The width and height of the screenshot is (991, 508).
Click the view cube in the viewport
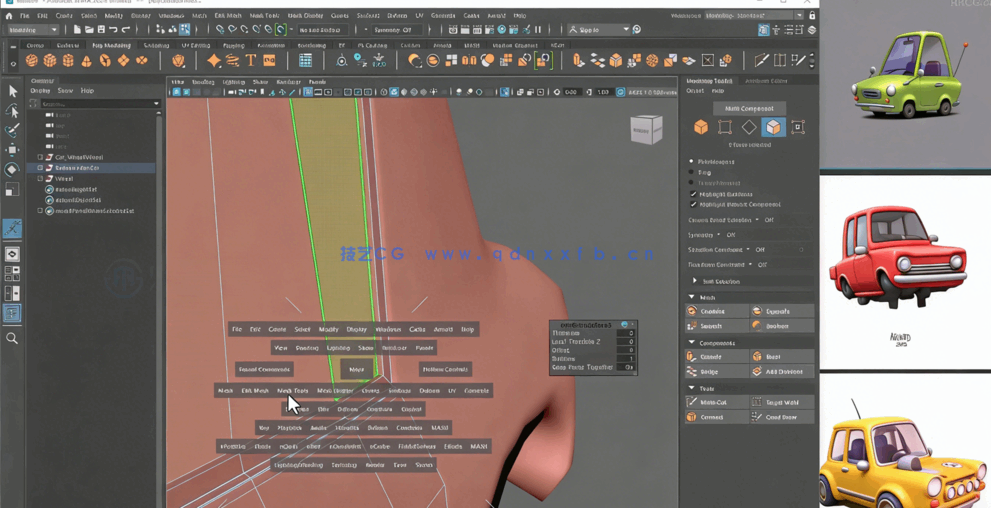coord(646,130)
